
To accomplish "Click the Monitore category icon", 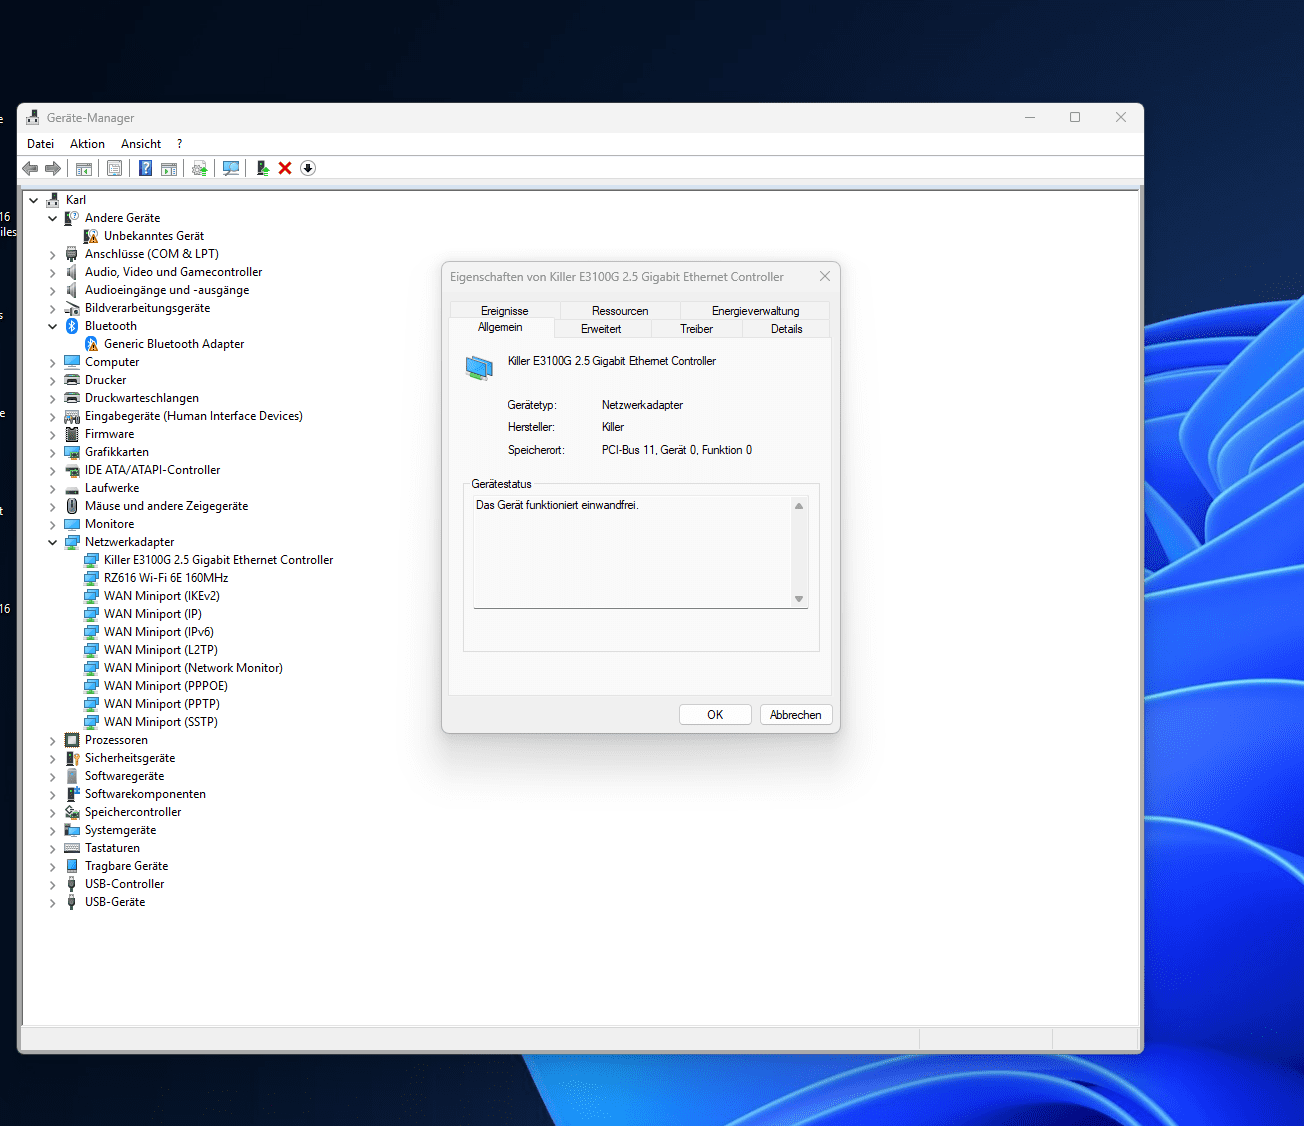I will click(72, 524).
